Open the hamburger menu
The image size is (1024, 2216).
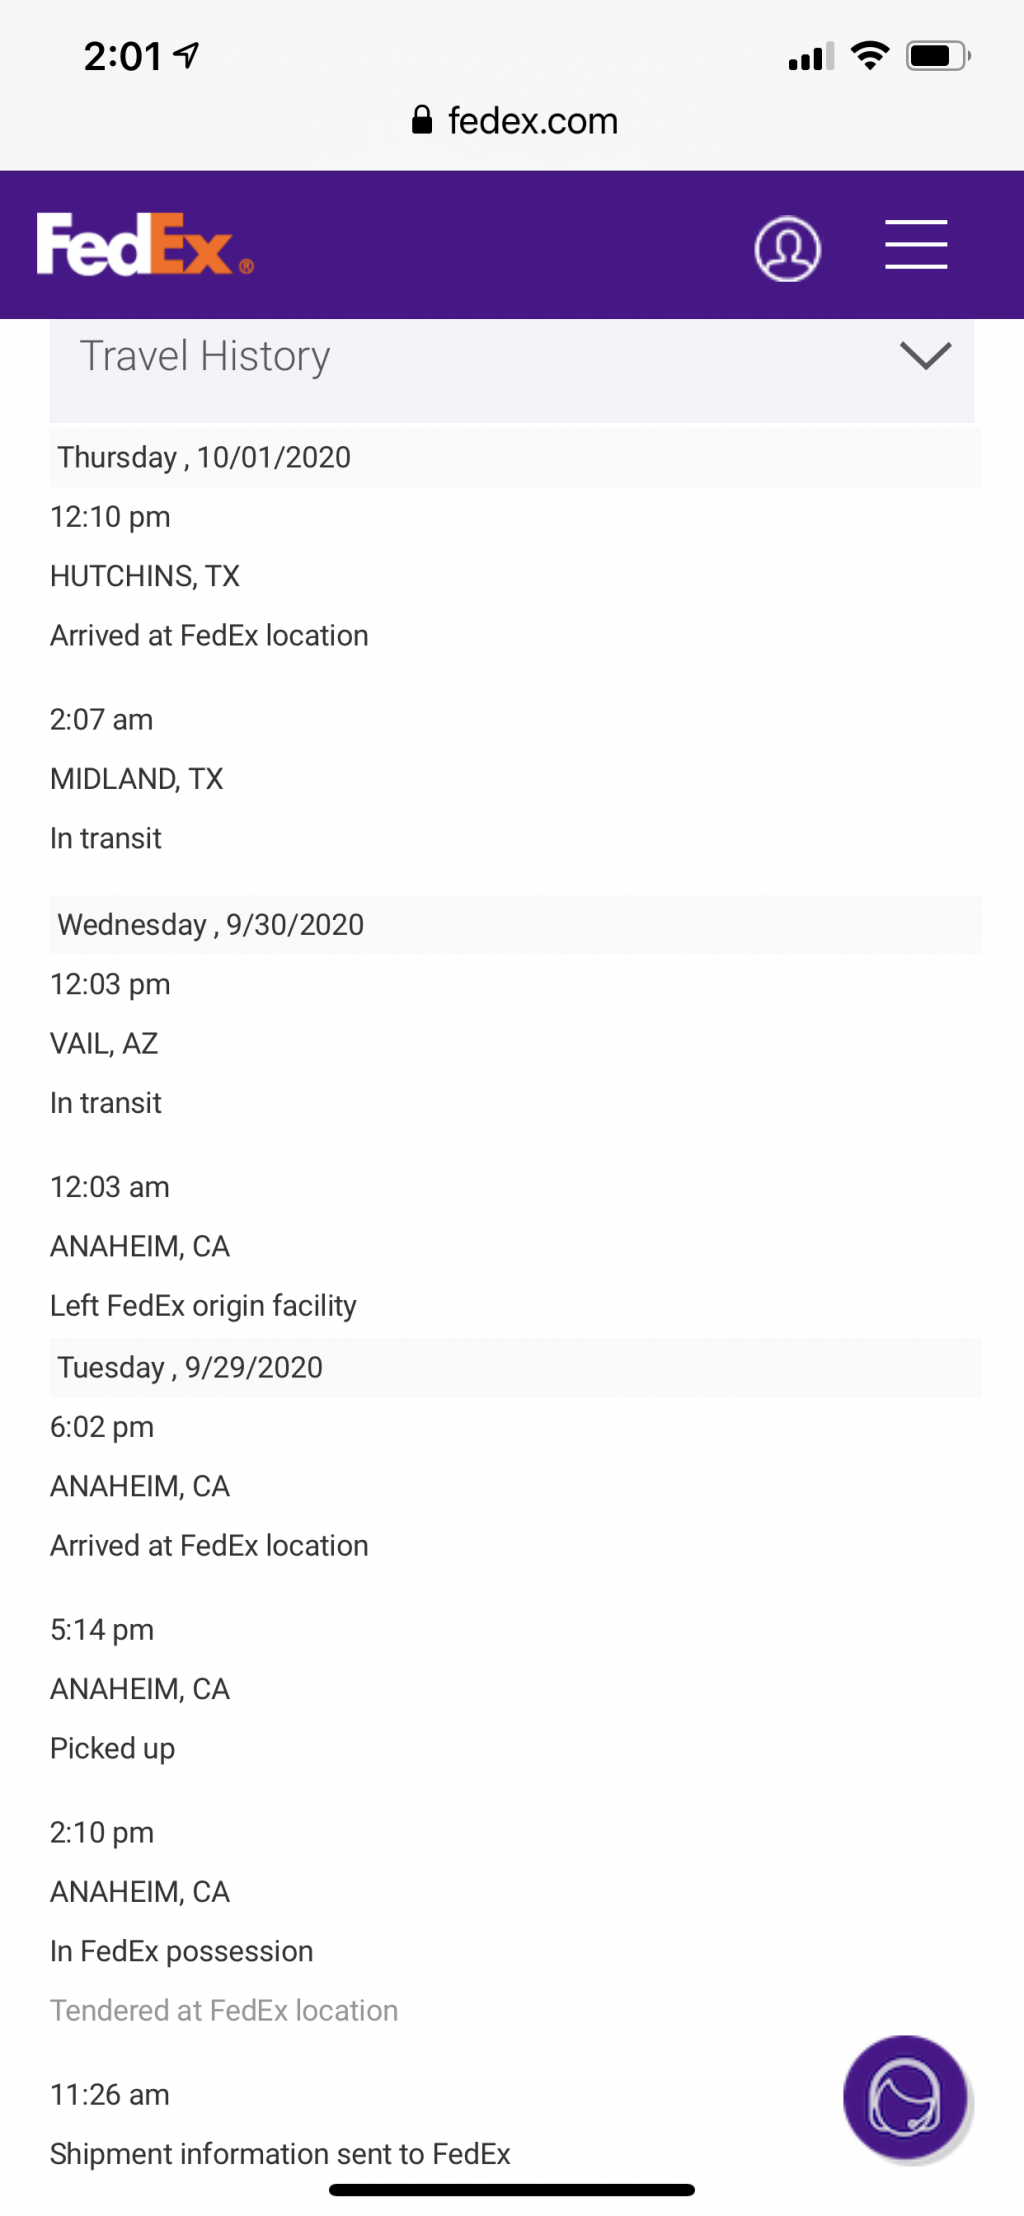[915, 245]
